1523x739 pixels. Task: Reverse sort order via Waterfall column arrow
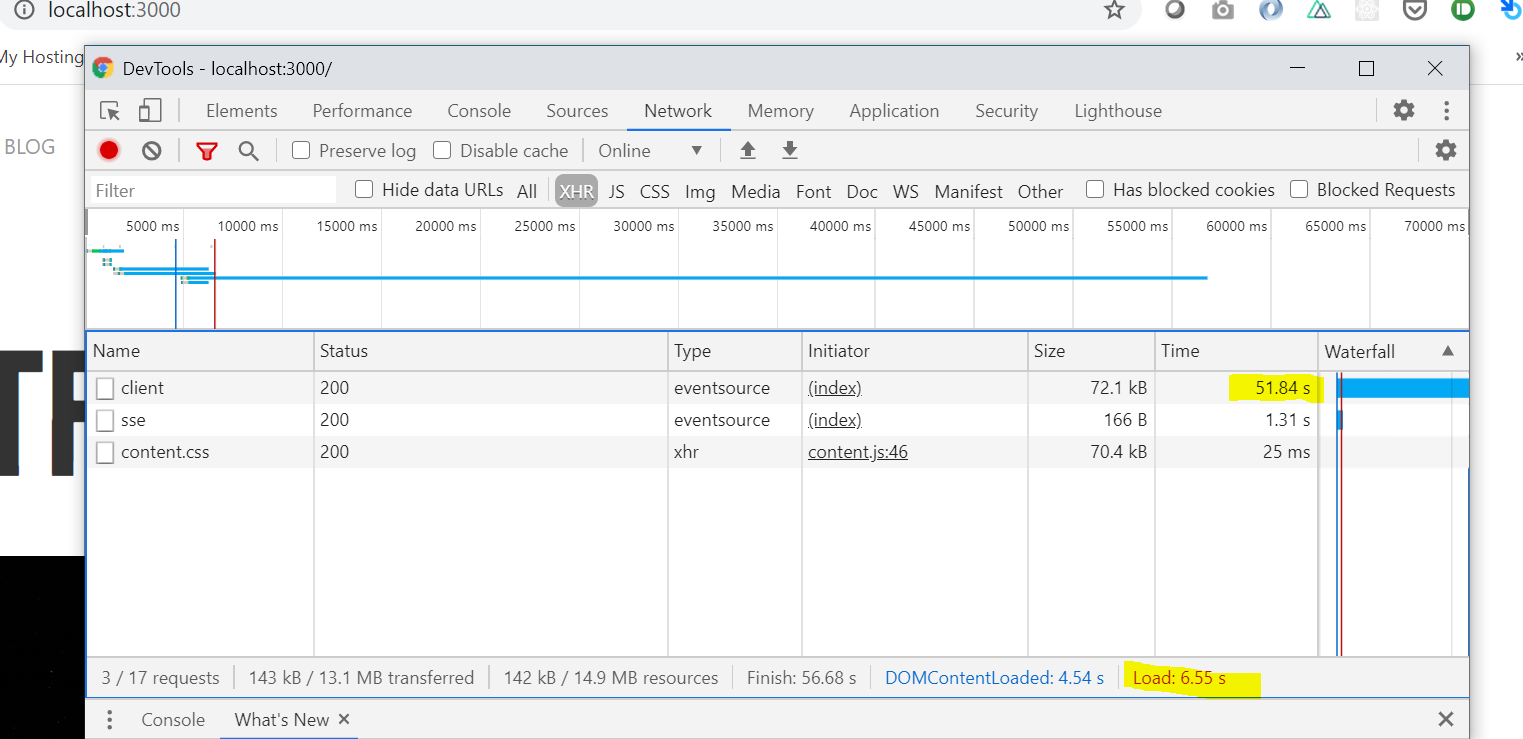pyautogui.click(x=1448, y=351)
